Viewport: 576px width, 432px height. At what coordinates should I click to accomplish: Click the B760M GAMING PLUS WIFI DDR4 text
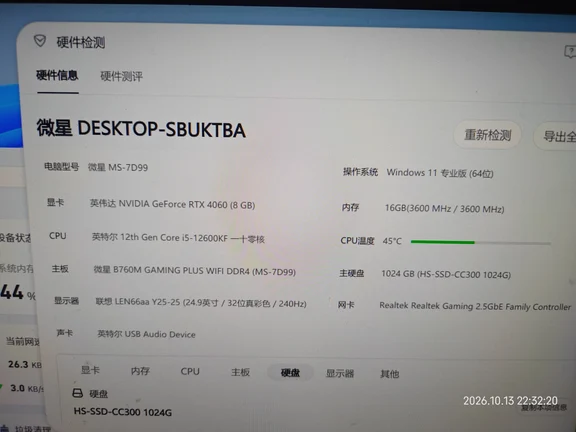click(195, 271)
